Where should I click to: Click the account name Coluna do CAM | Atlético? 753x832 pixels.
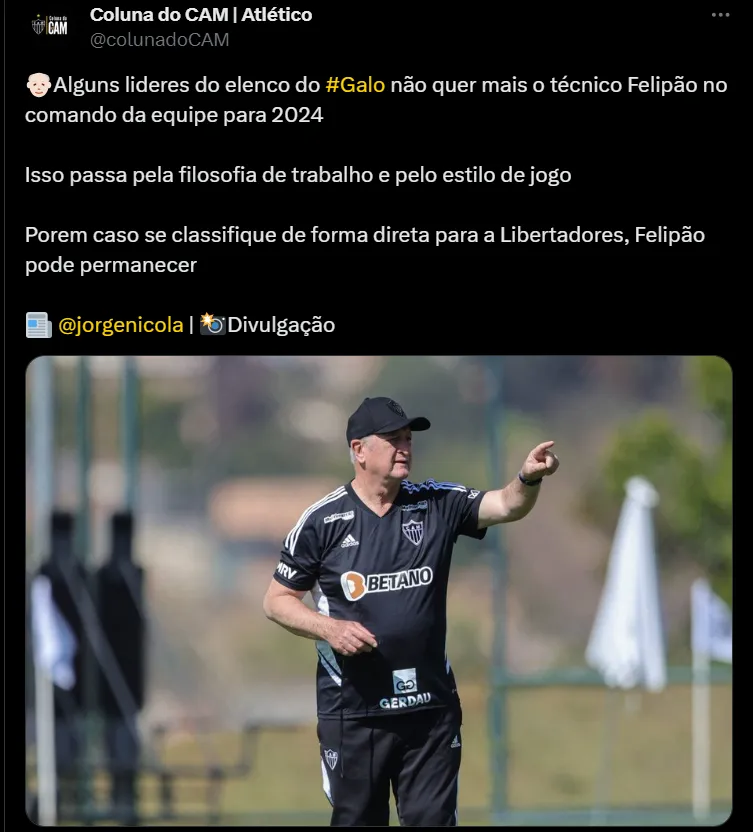coord(201,15)
